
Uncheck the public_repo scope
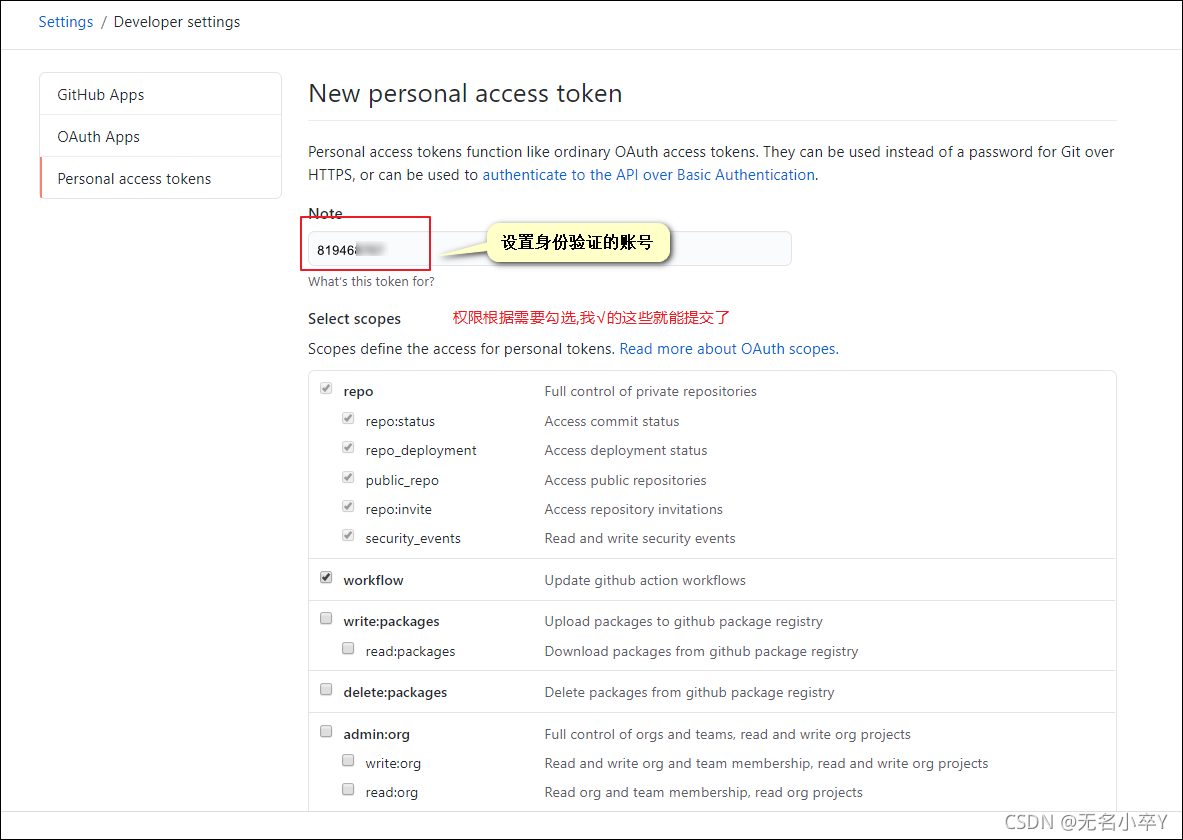[x=347, y=477]
